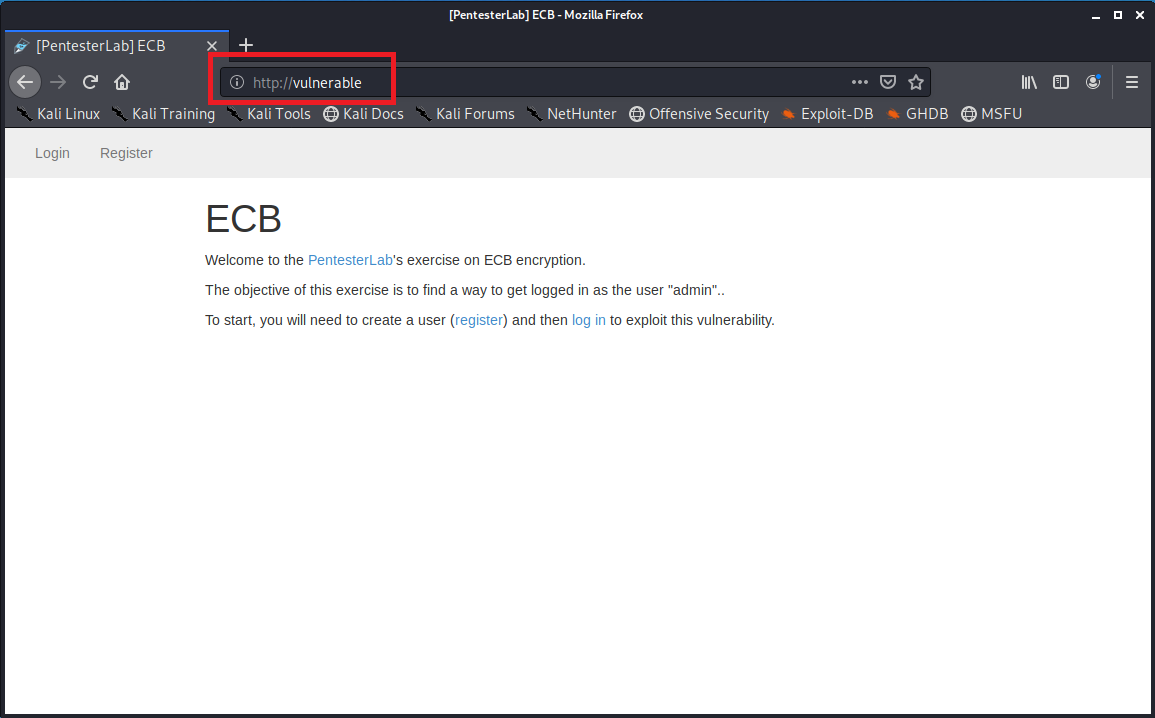Screen dimensions: 1155x718
Task: Close the [PentesterLab] ECB tab
Action: pos(211,46)
